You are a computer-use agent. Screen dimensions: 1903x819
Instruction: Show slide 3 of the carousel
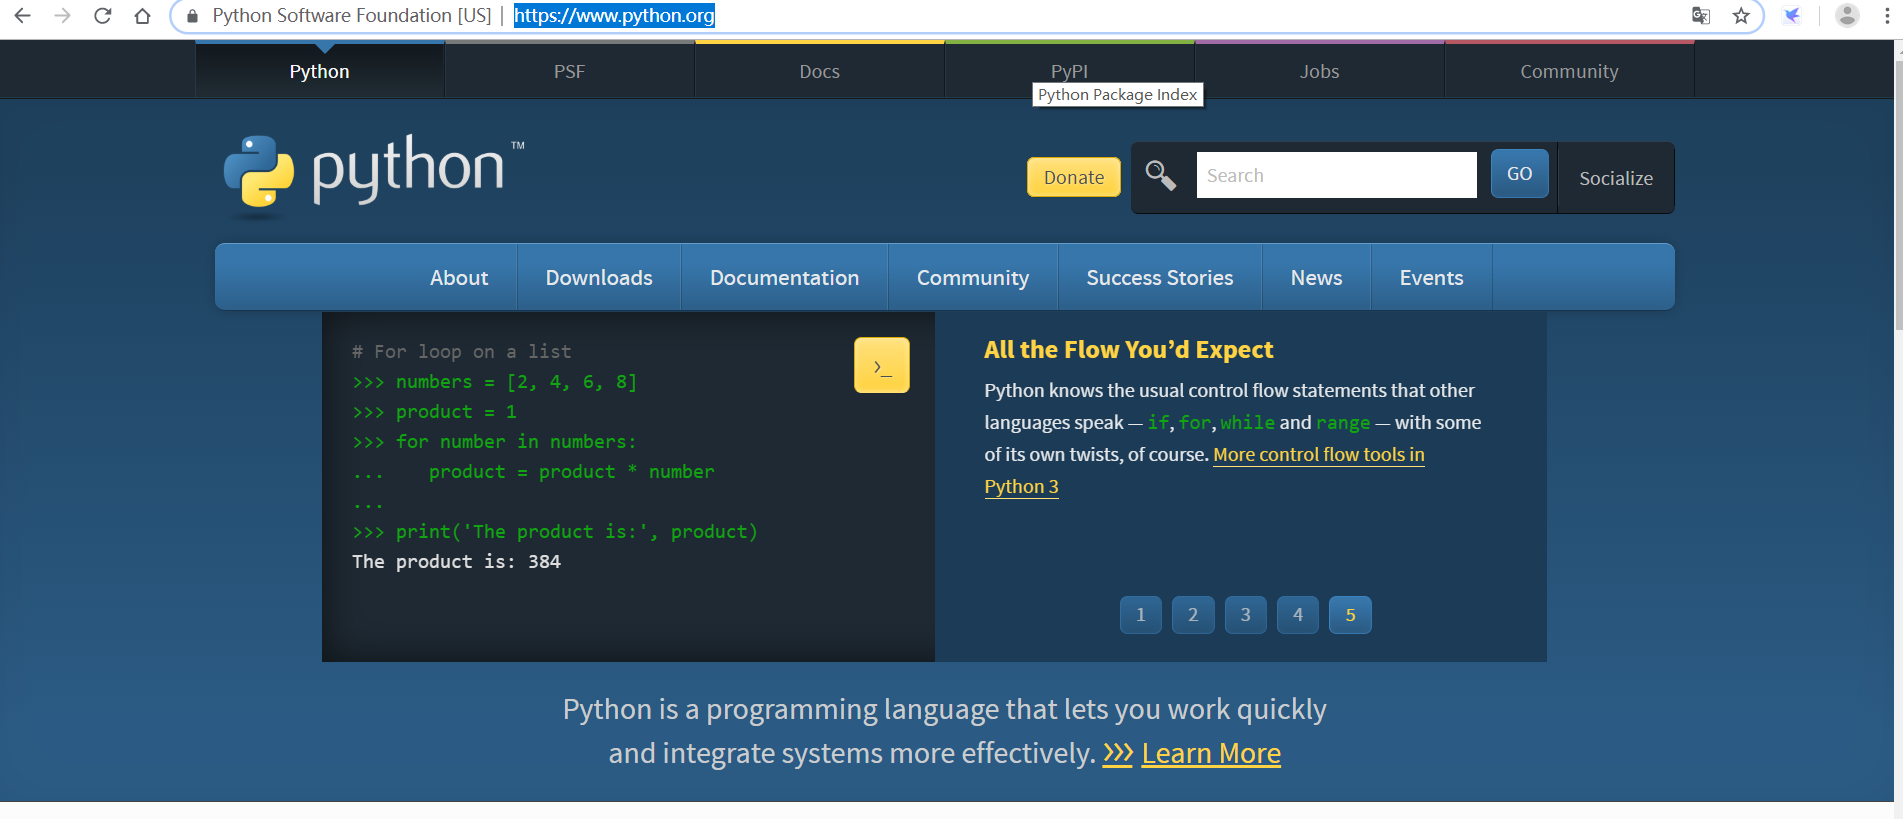coord(1246,615)
